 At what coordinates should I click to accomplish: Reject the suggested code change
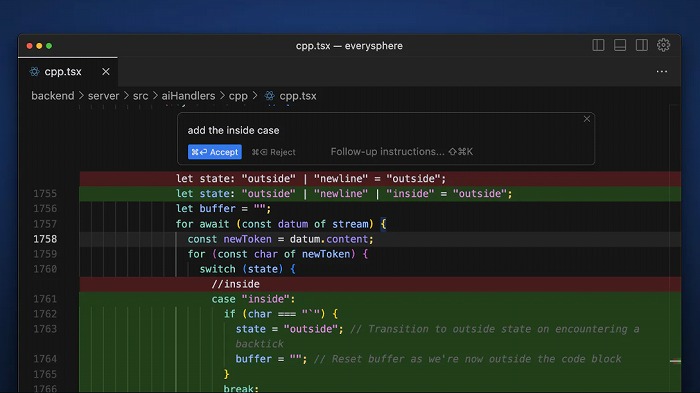tap(273, 152)
